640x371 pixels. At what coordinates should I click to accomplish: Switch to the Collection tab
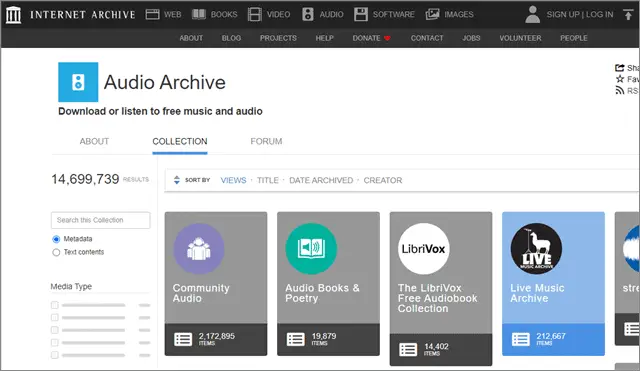(180, 141)
